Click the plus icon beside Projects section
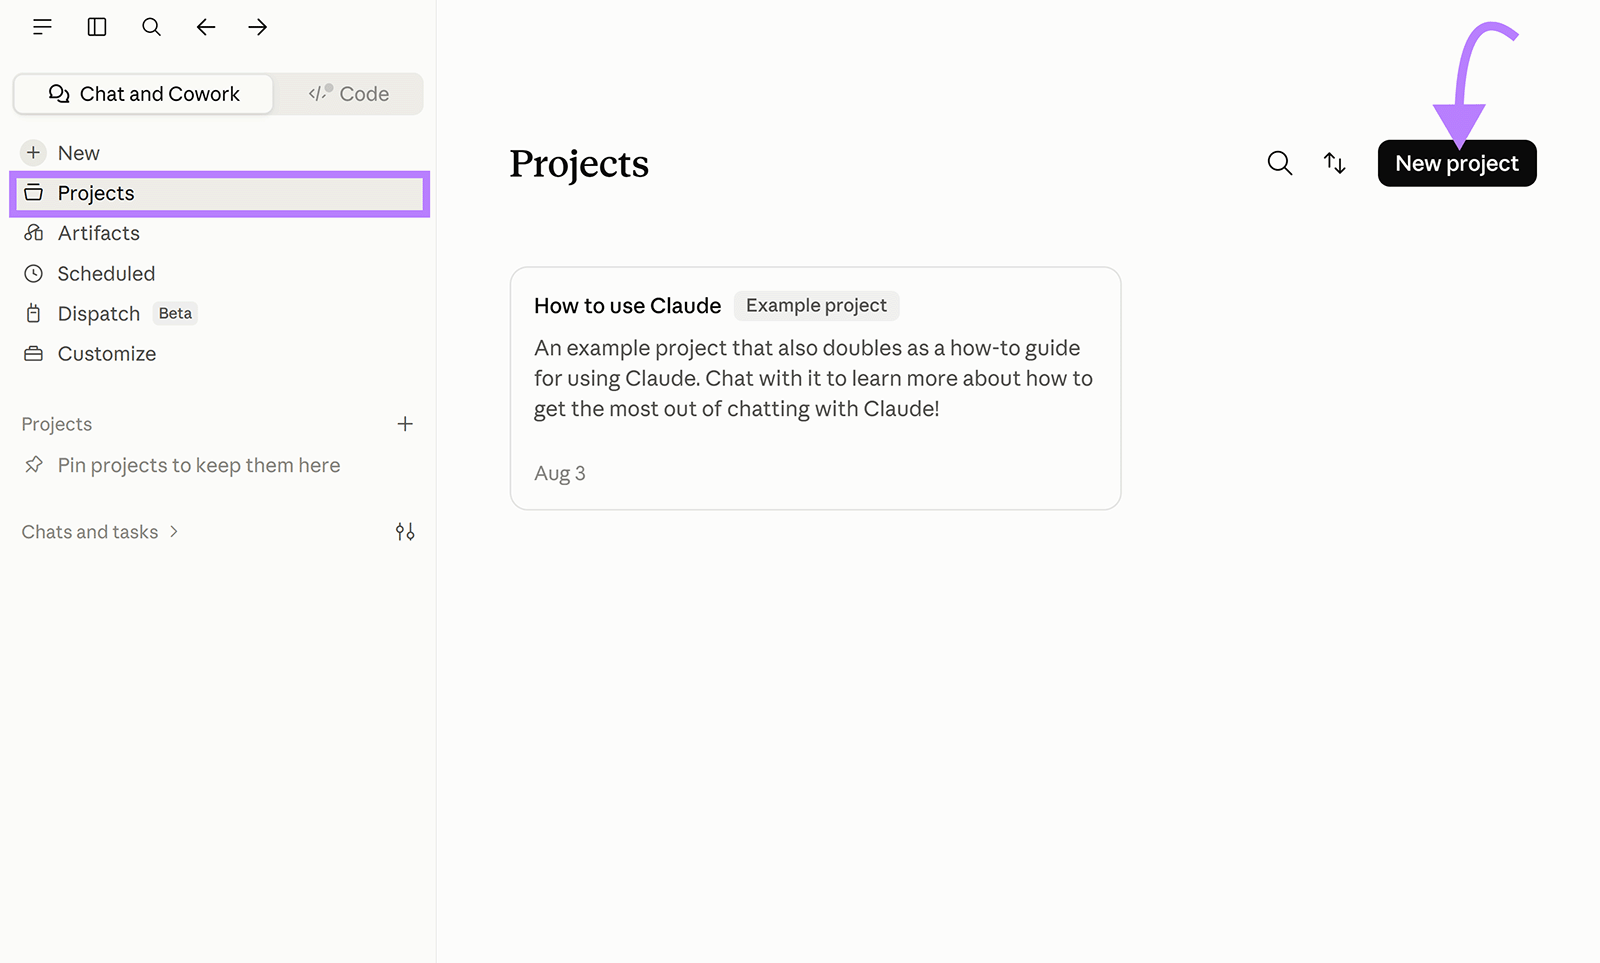 [405, 424]
